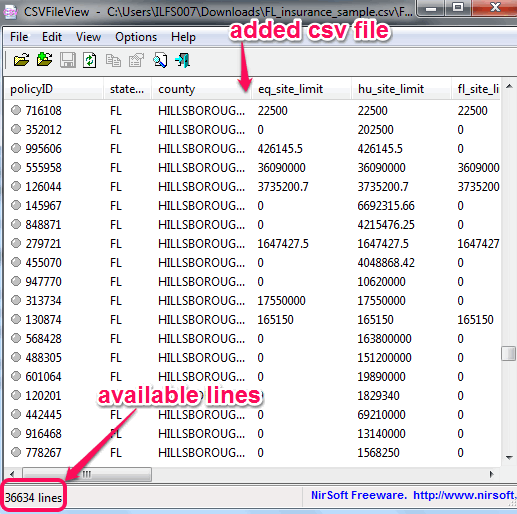The height and width of the screenshot is (514, 517).
Task: Click the row bullet icon for policy 130874
Action: point(16,319)
